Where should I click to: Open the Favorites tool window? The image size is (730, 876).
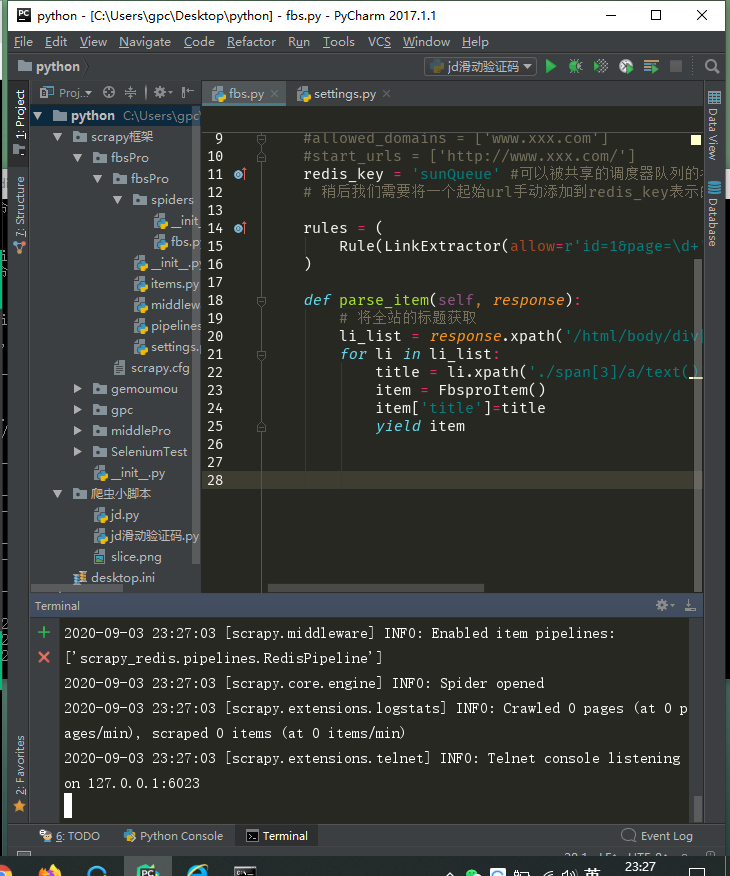(20, 773)
